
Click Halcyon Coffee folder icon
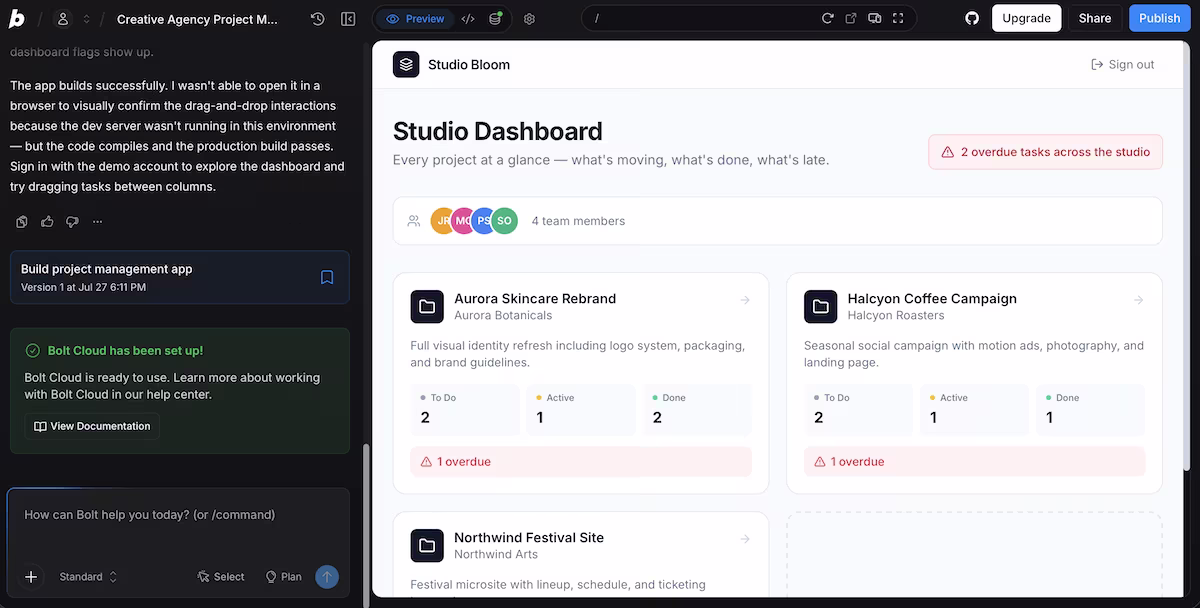click(821, 306)
